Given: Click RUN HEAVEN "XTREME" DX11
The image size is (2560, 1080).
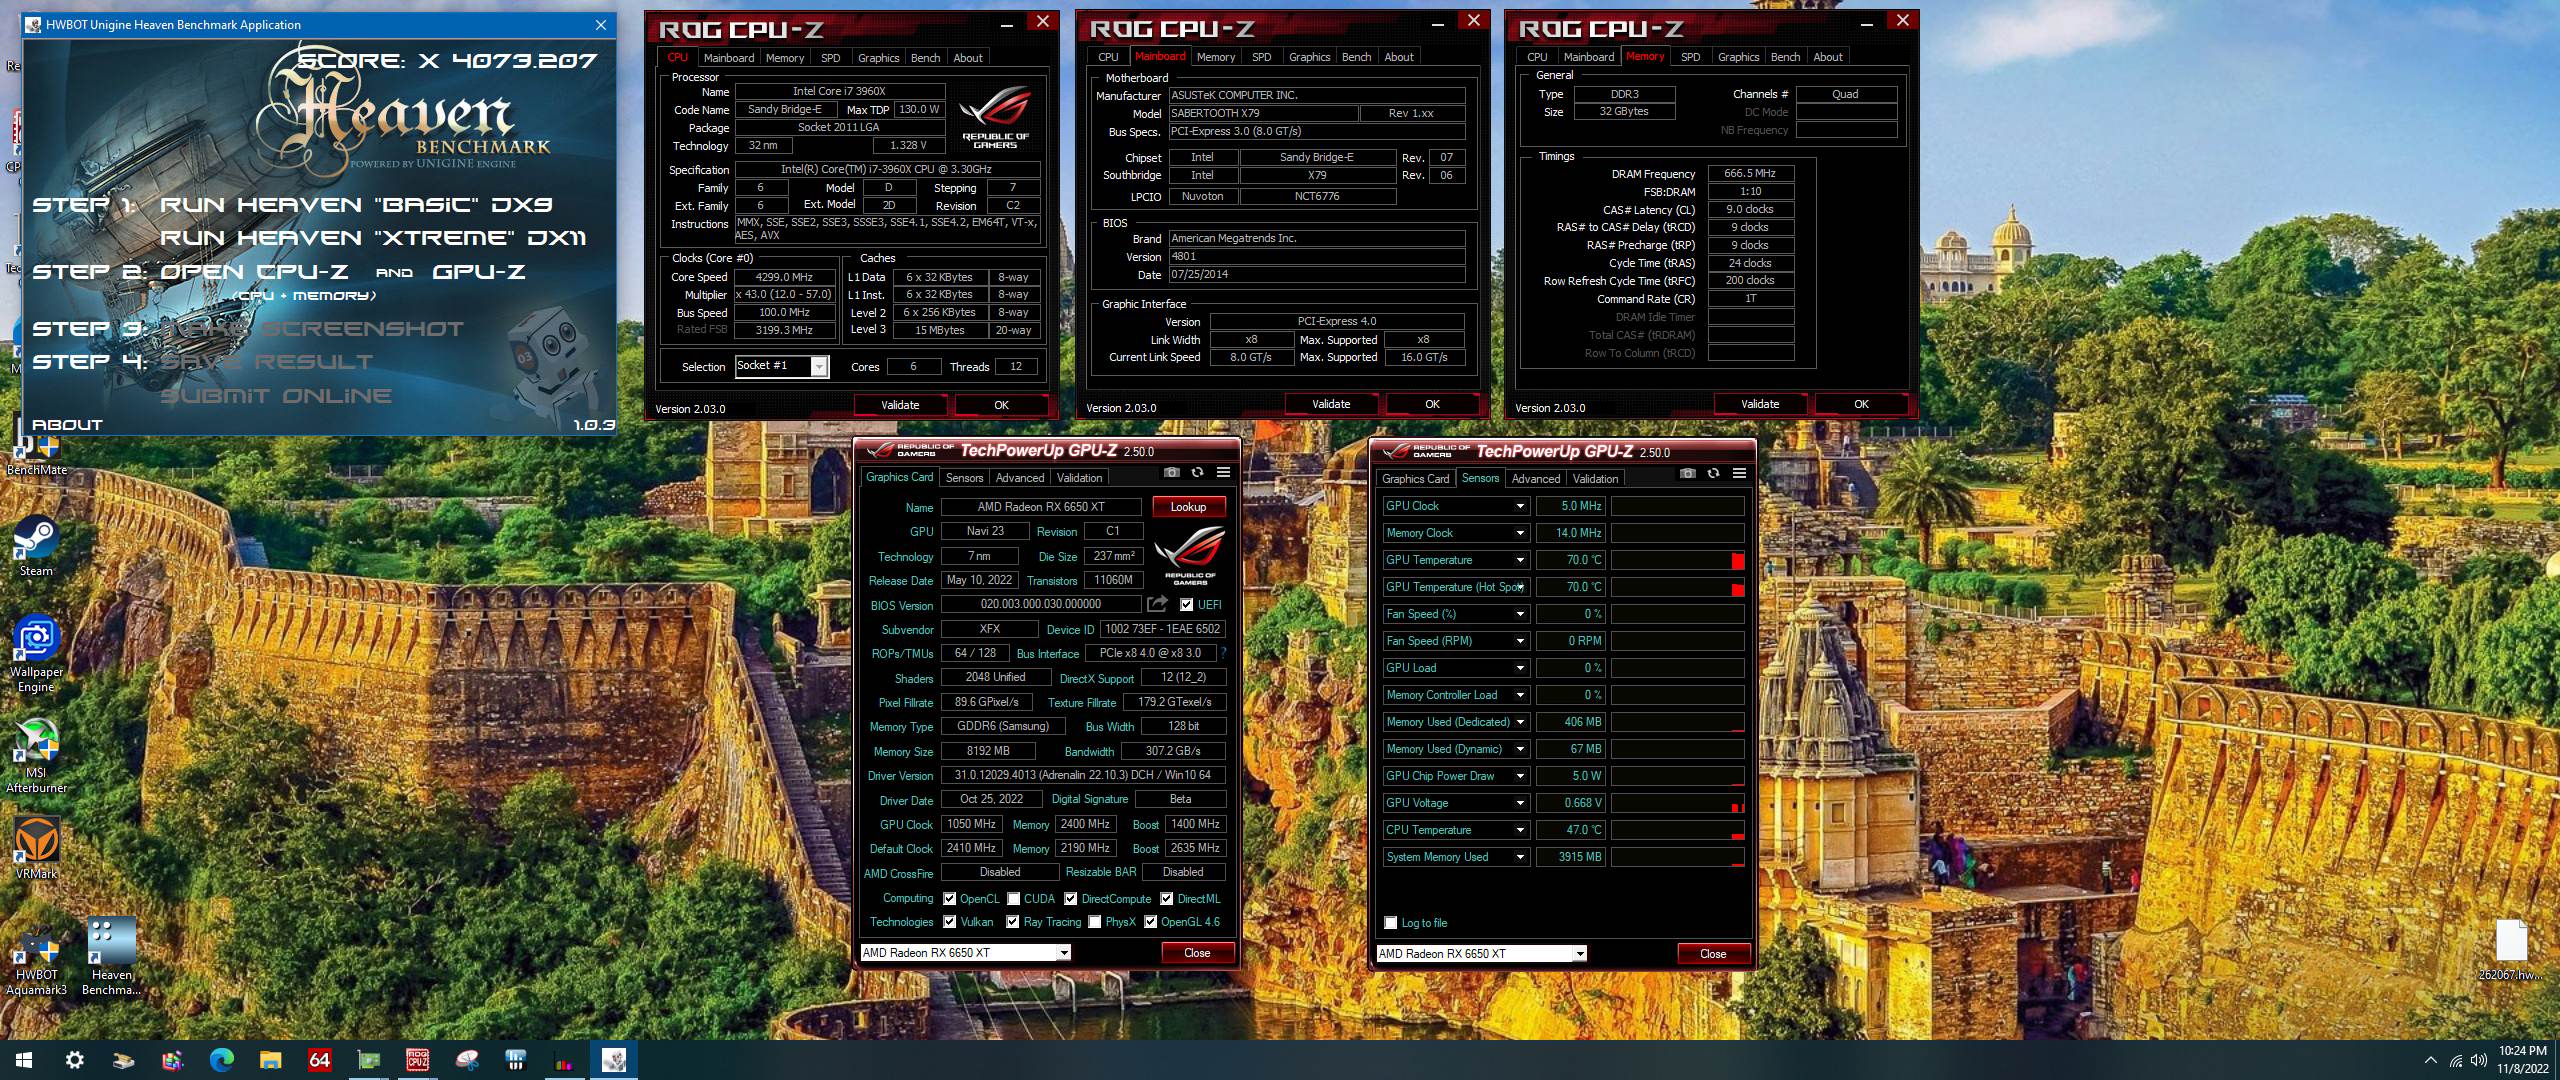Looking at the screenshot, I should click(x=373, y=238).
